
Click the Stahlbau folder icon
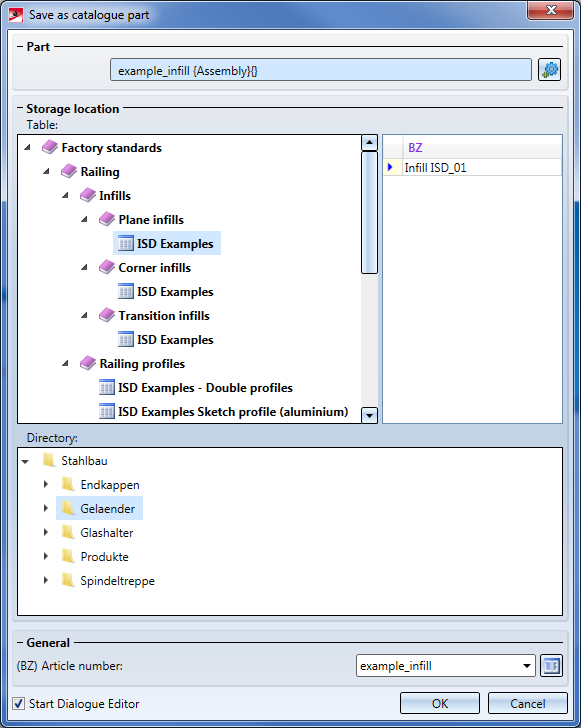point(49,460)
